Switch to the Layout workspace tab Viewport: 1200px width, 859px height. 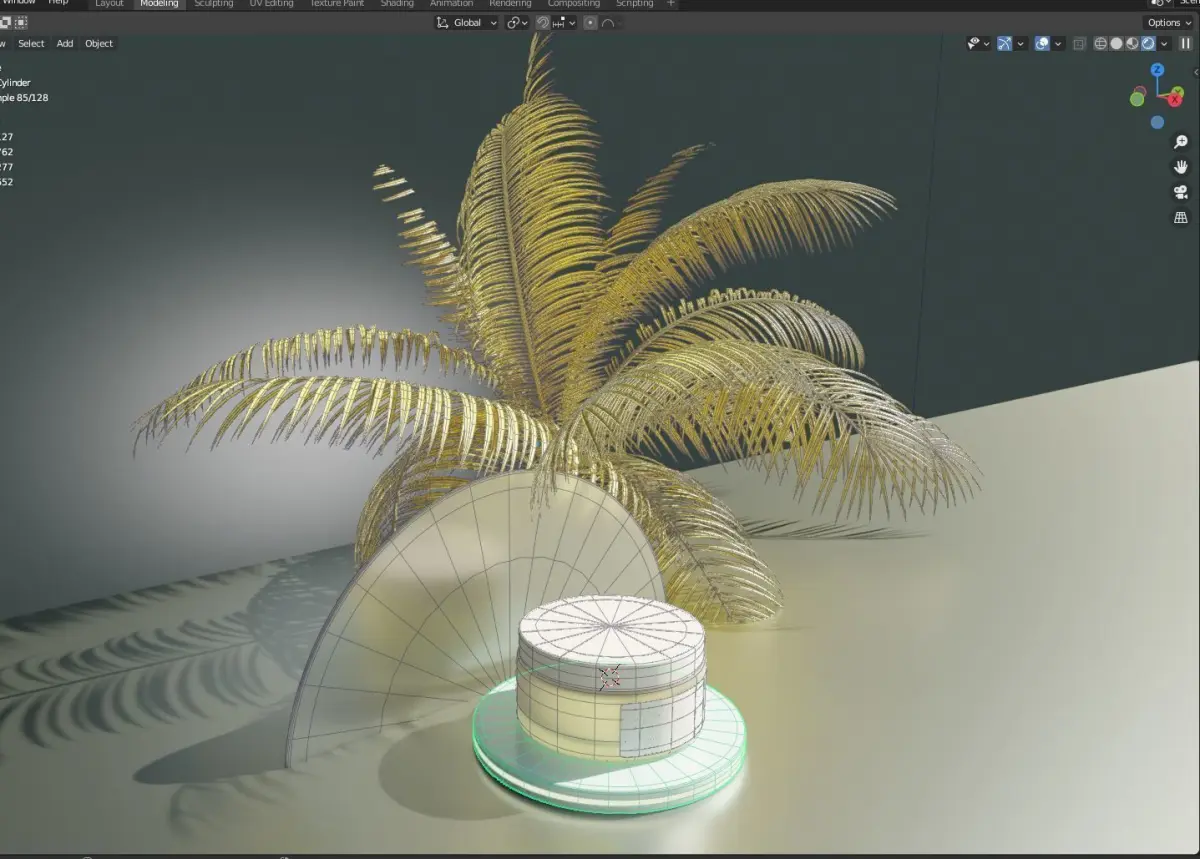(109, 4)
